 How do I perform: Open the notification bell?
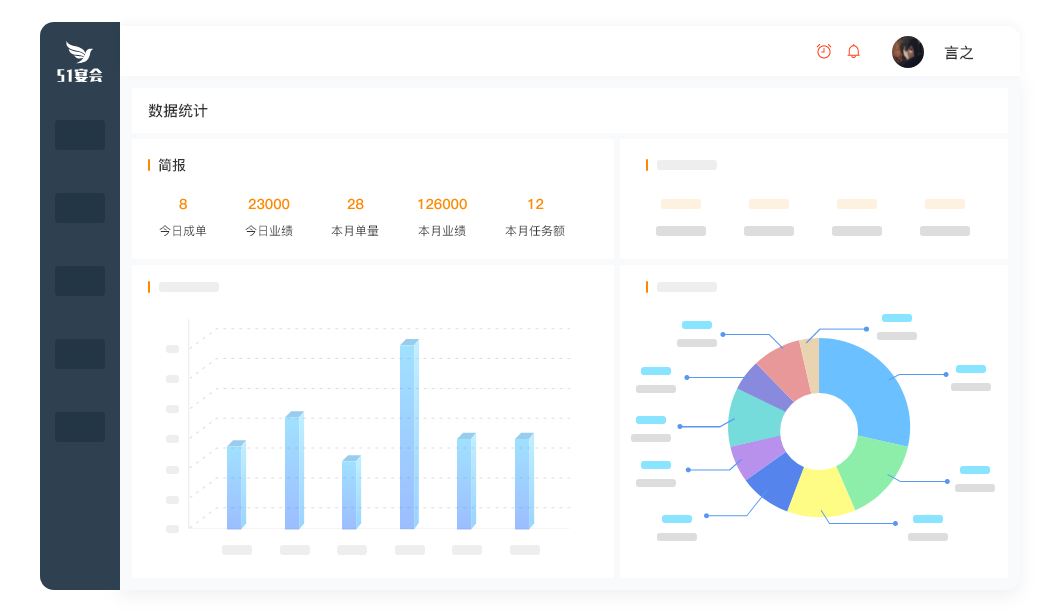[853, 51]
